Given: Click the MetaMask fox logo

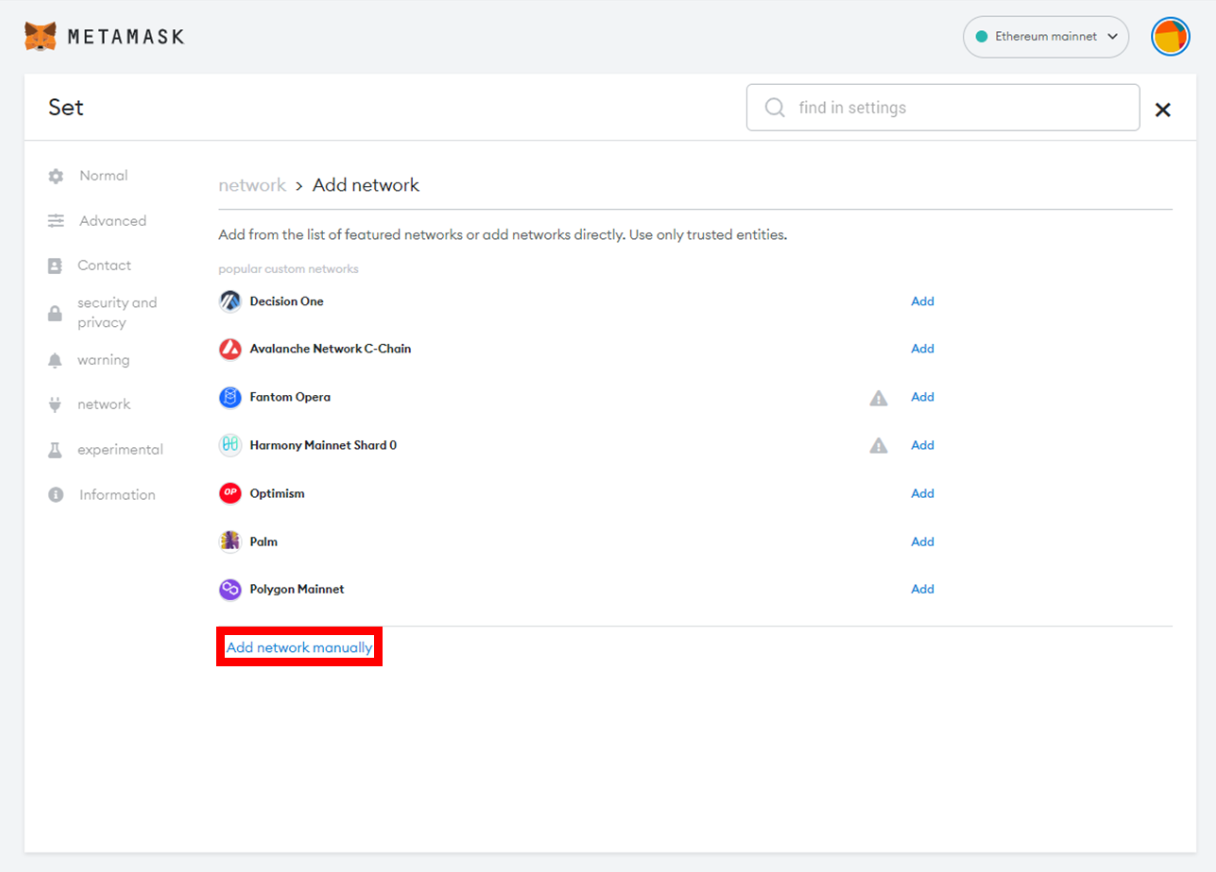Looking at the screenshot, I should [40, 37].
